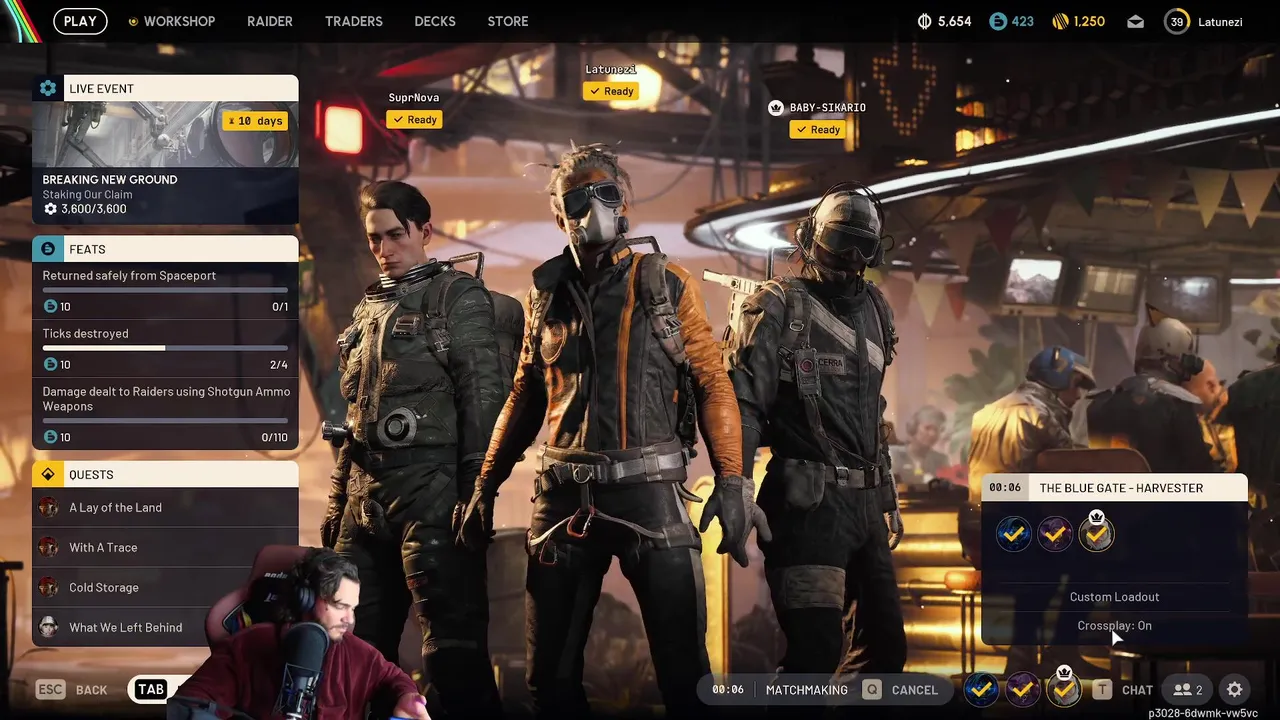Open the With A Trace quest
1280x720 pixels.
[x=165, y=547]
